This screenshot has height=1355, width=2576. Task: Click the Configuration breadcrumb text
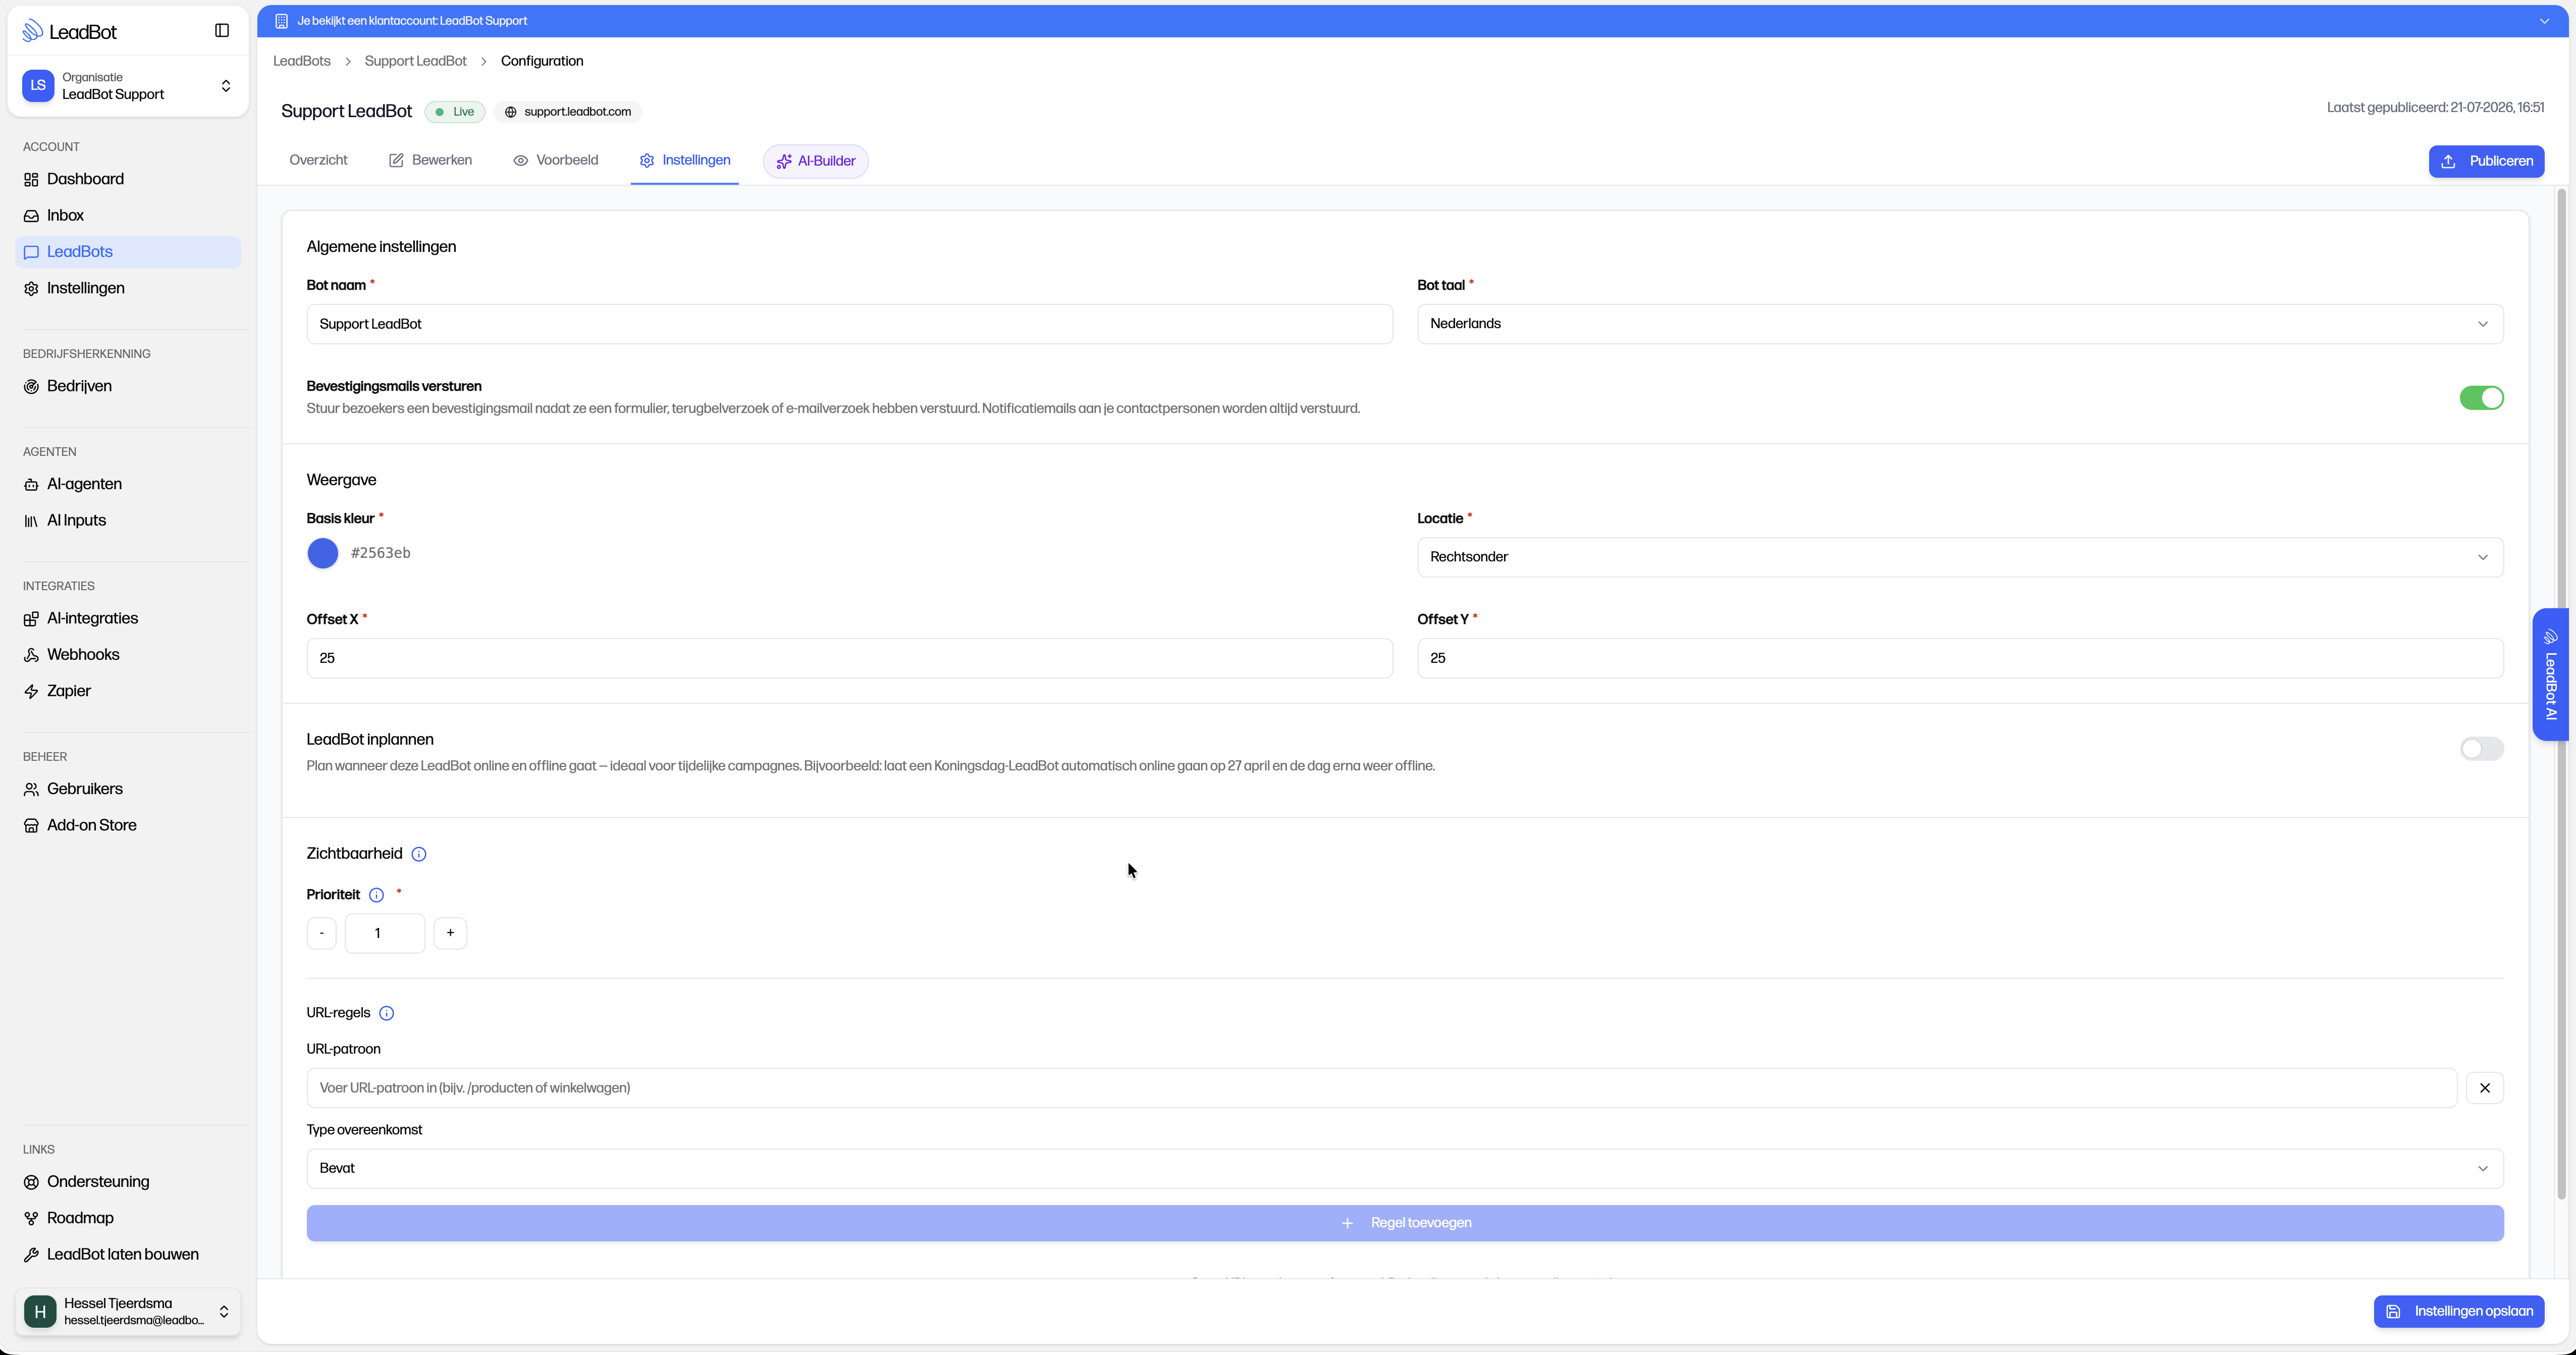point(542,61)
